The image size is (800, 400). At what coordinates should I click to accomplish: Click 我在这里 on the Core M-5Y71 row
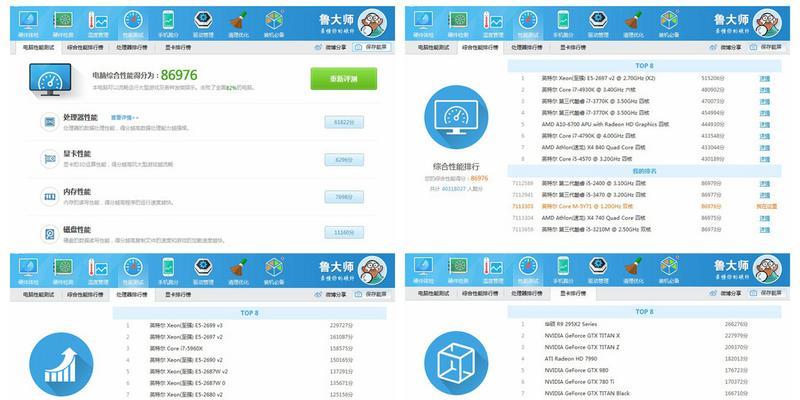click(766, 207)
